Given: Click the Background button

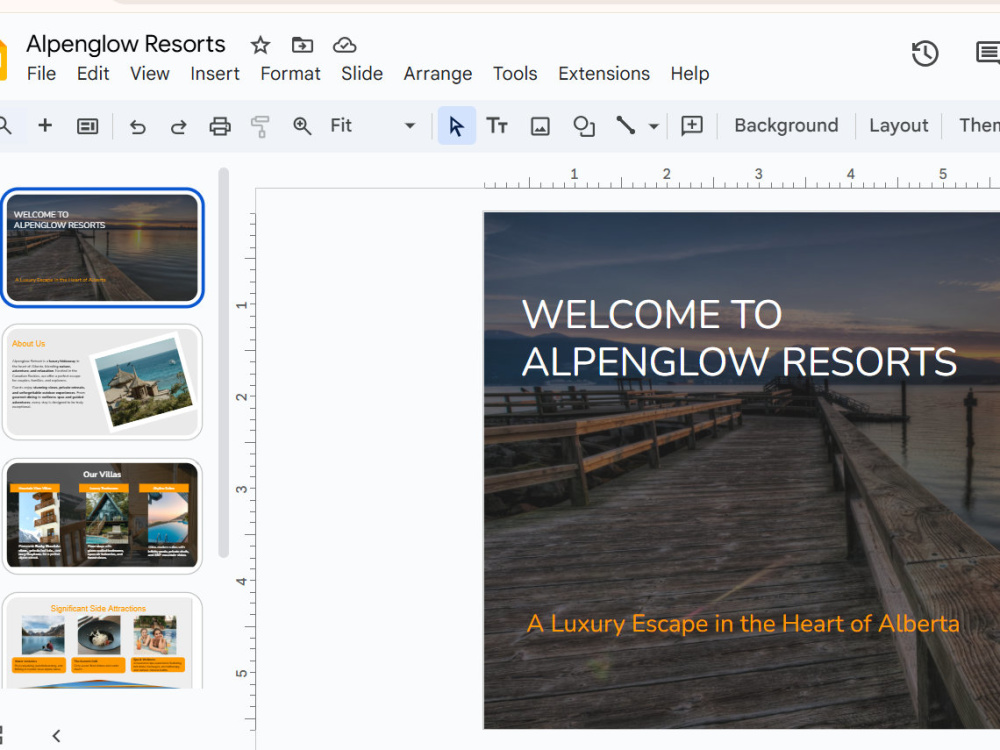Looking at the screenshot, I should pyautogui.click(x=786, y=125).
